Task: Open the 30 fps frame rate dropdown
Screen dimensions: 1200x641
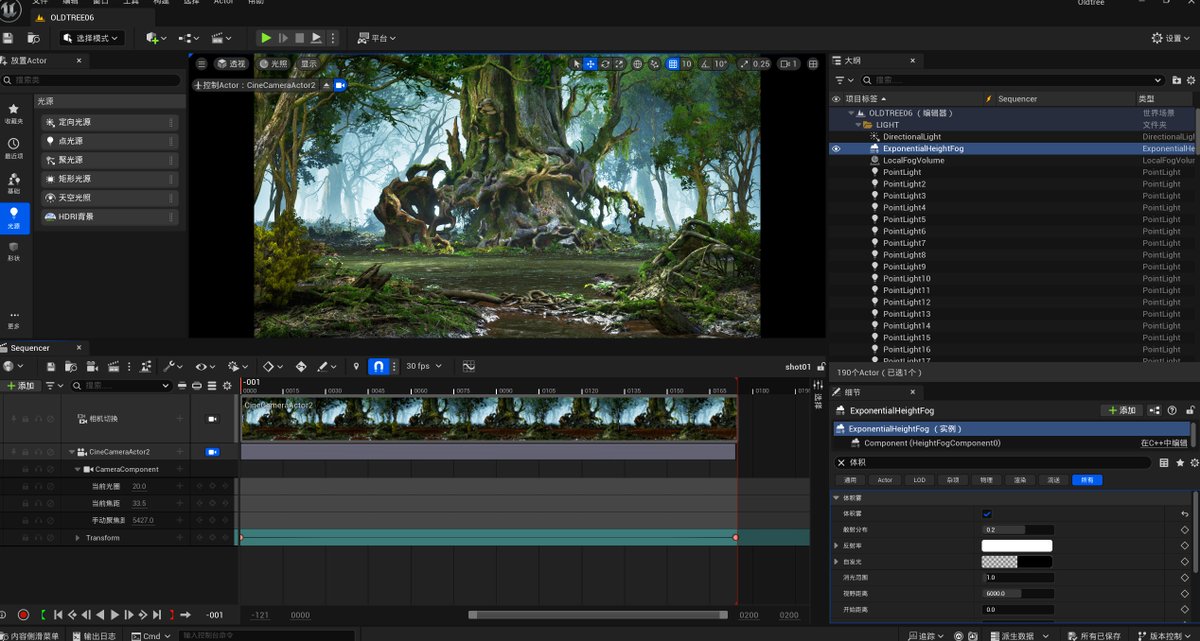Action: [425, 367]
